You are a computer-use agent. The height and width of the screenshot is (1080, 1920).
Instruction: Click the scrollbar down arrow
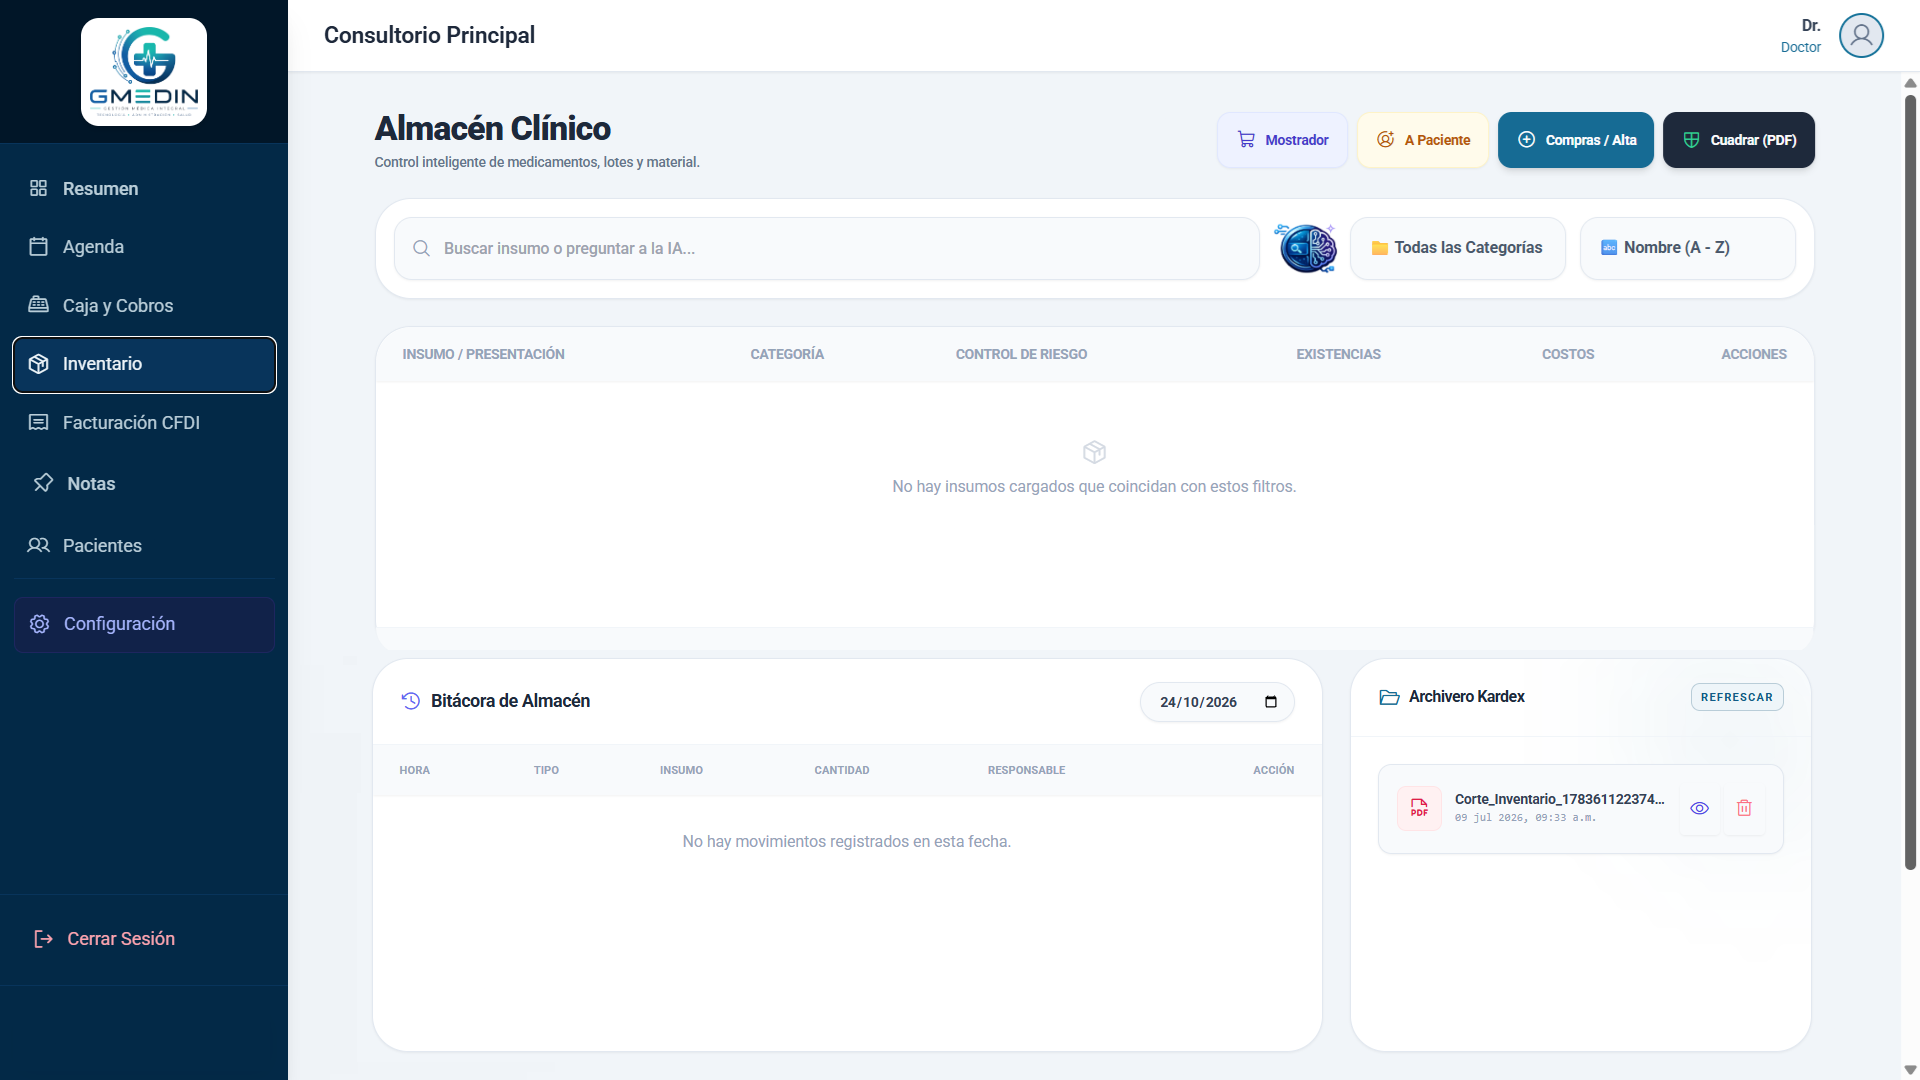coord(1910,1070)
